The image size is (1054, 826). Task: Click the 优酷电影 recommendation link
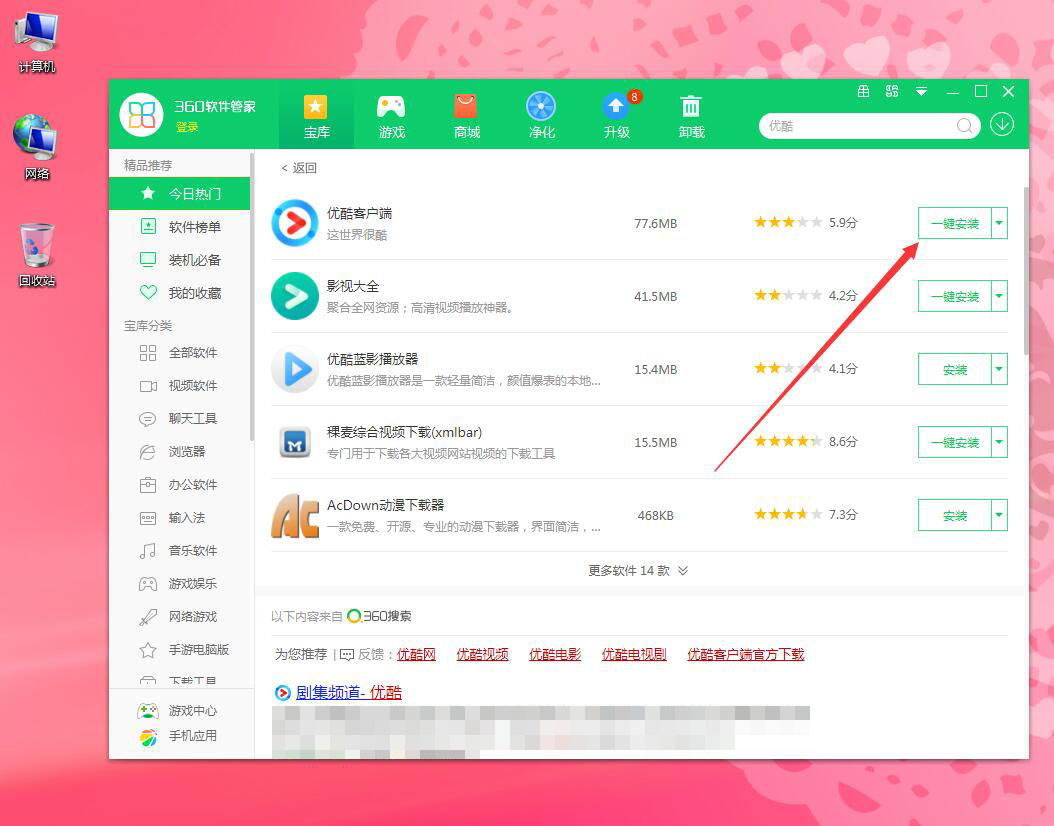coord(555,654)
